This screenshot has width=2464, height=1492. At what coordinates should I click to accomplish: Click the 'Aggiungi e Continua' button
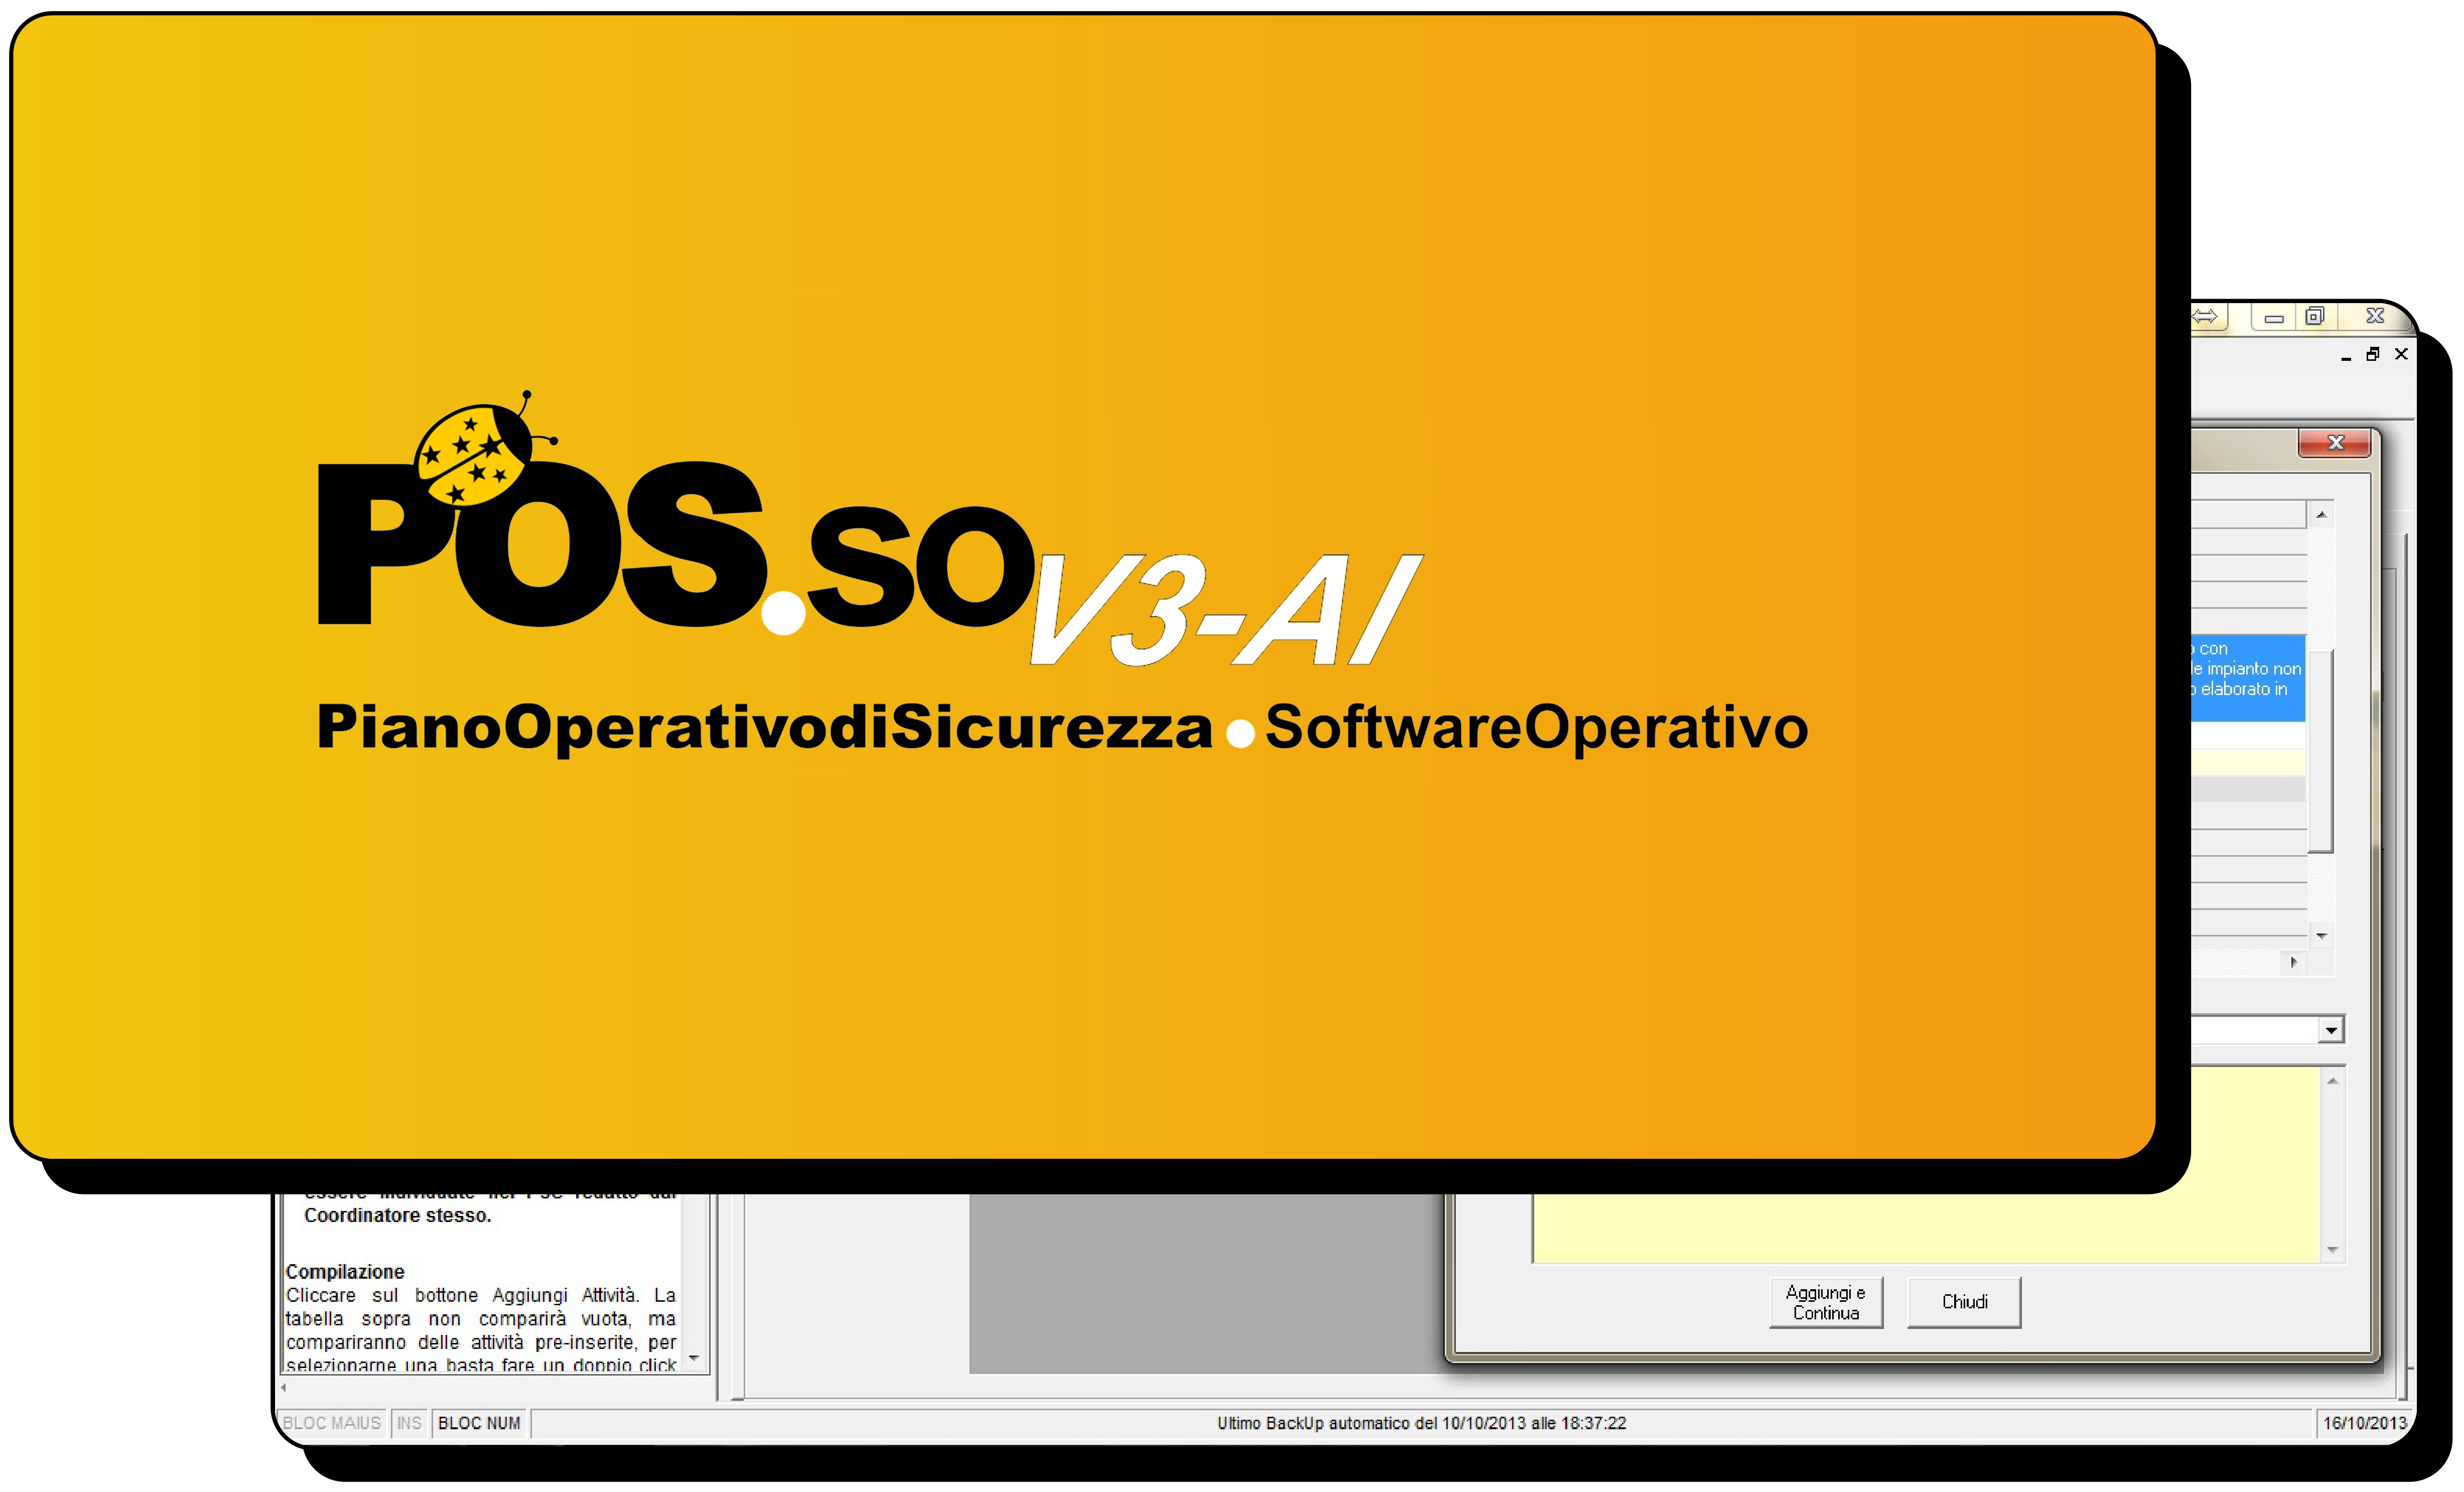[x=1825, y=1302]
